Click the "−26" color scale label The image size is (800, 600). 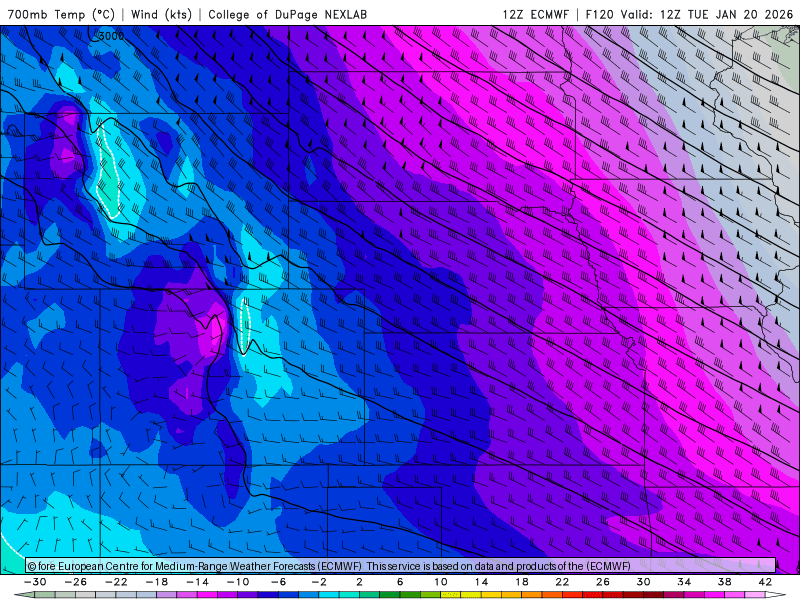click(76, 582)
